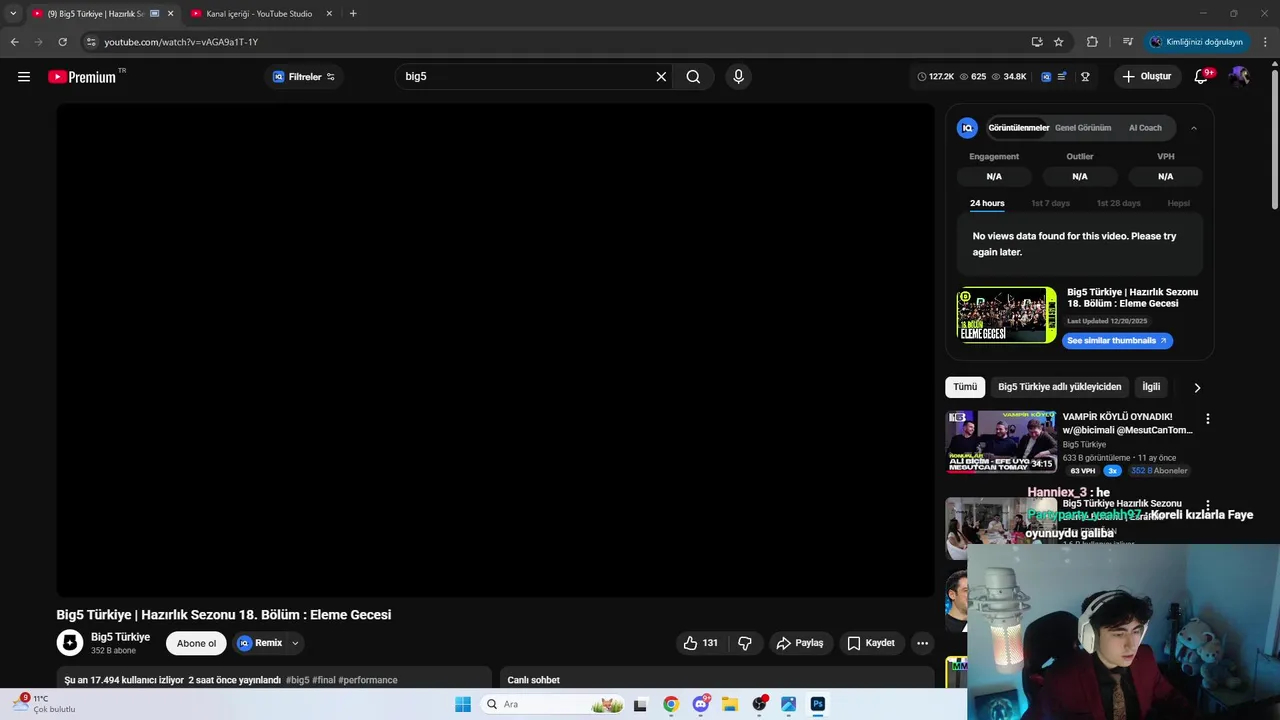1280x720 pixels.
Task: Click the #big5 hashtag link
Action: 297,680
